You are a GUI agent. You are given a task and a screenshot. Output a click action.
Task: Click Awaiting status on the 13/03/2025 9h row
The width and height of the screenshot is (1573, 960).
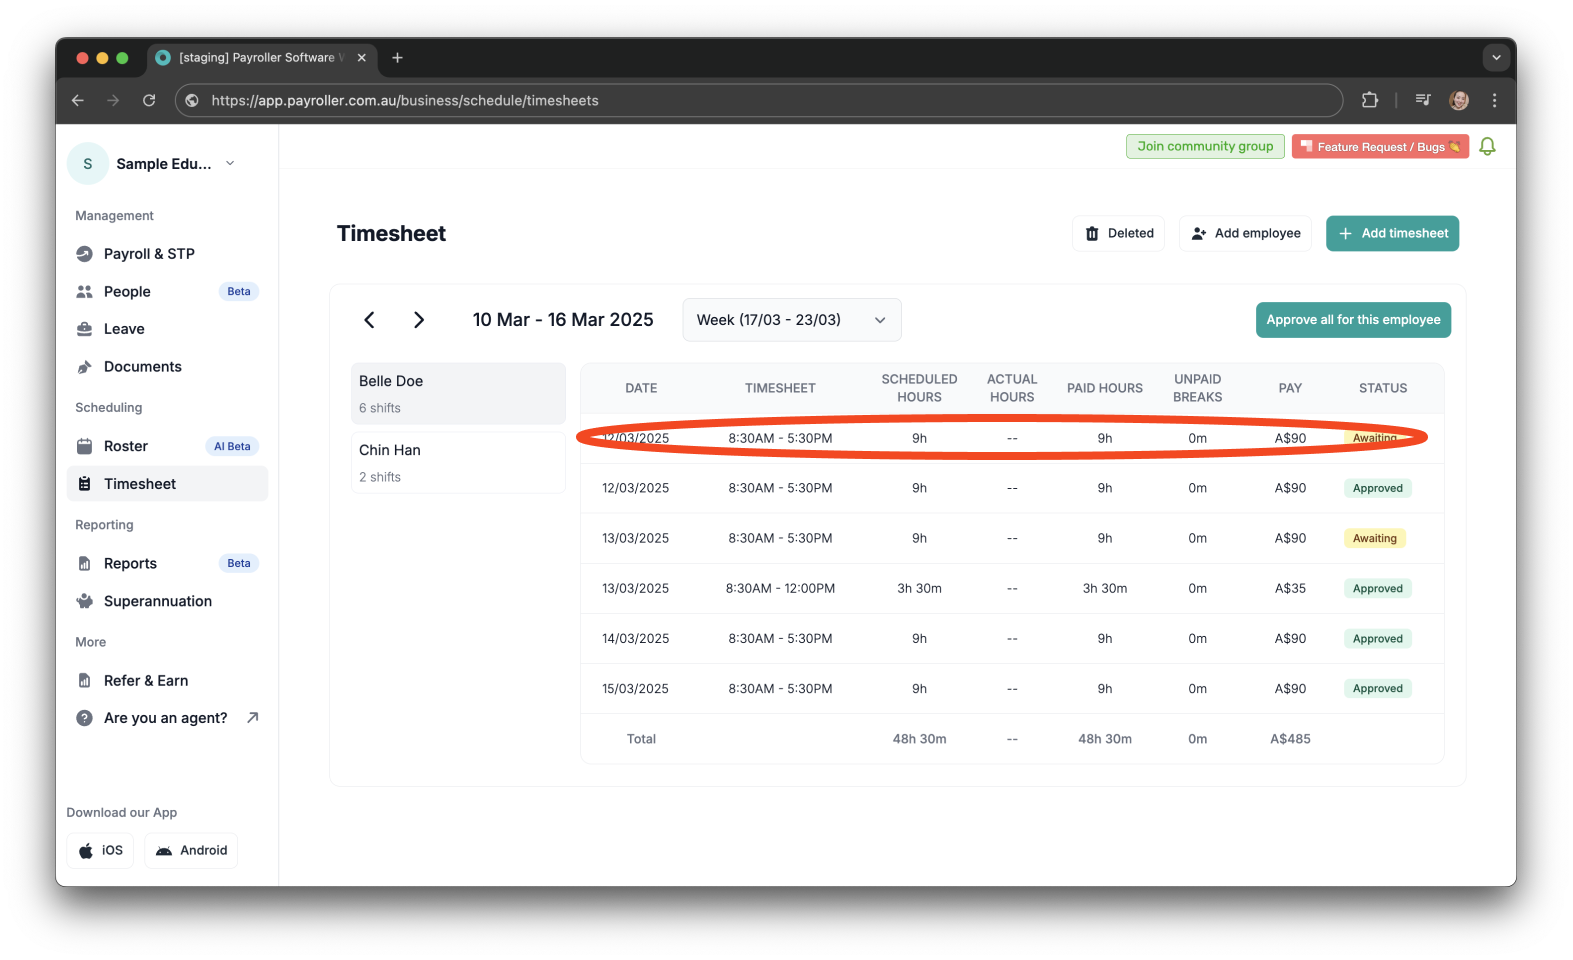click(x=1375, y=538)
